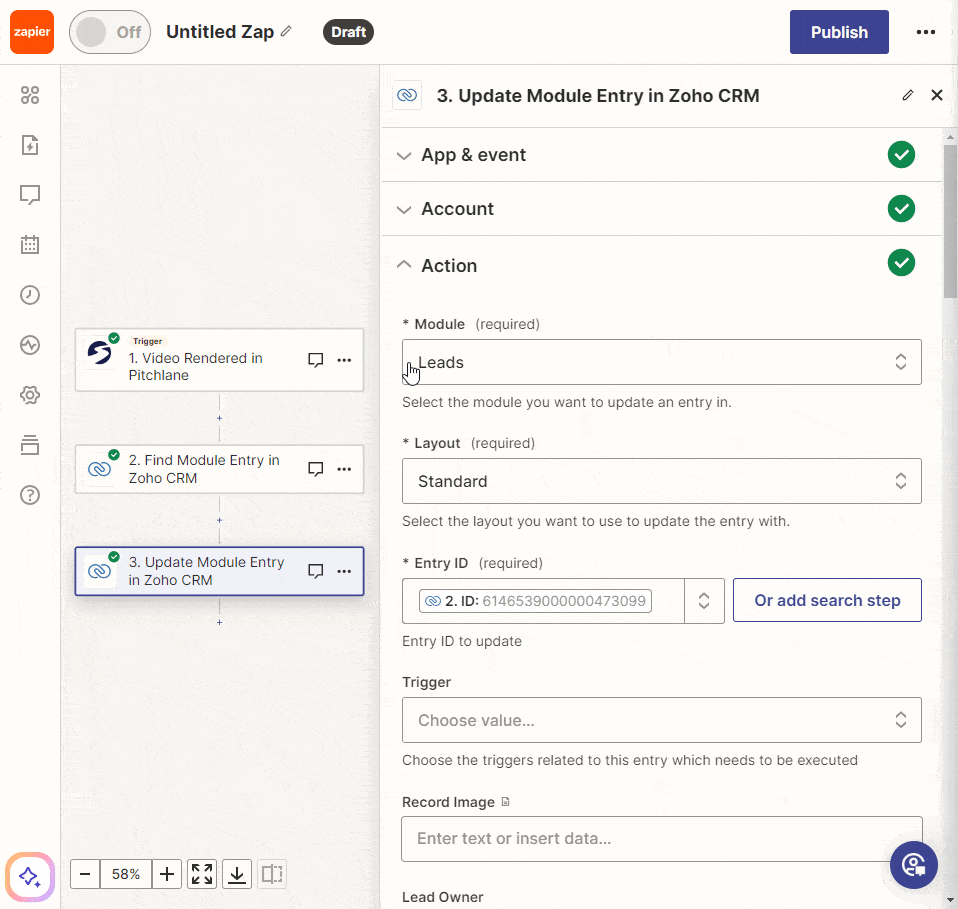Select step 2 Find Module Entry
Screen dimensions: 958x909
tap(219, 469)
